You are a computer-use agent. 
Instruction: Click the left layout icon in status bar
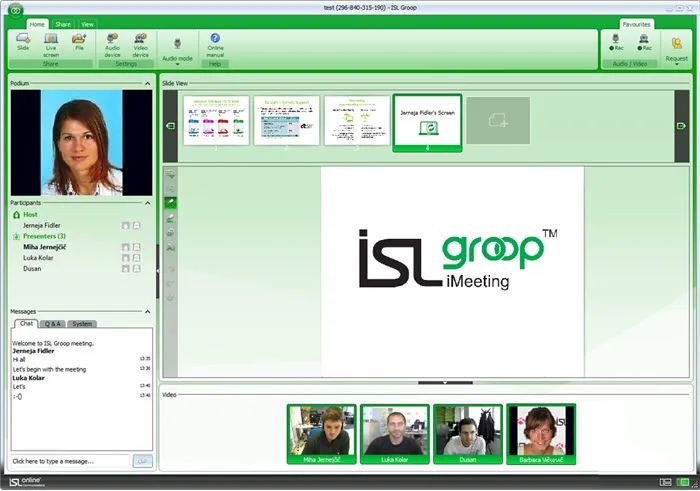[666, 482]
